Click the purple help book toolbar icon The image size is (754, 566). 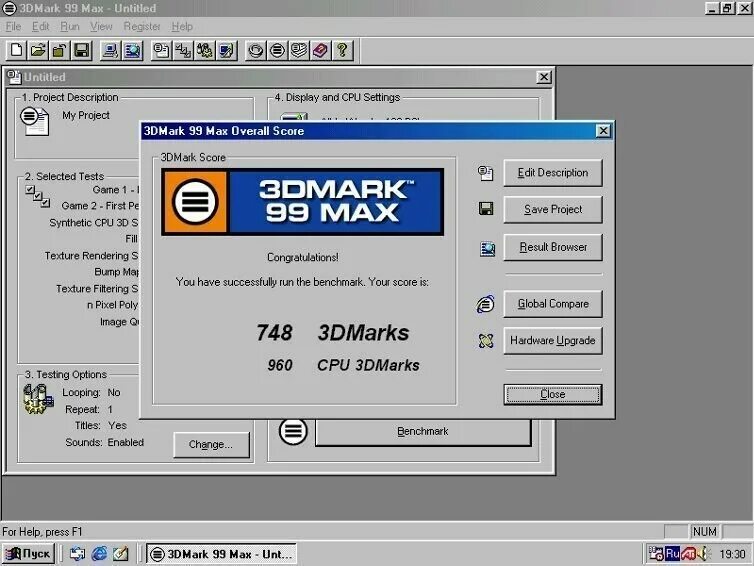point(320,50)
